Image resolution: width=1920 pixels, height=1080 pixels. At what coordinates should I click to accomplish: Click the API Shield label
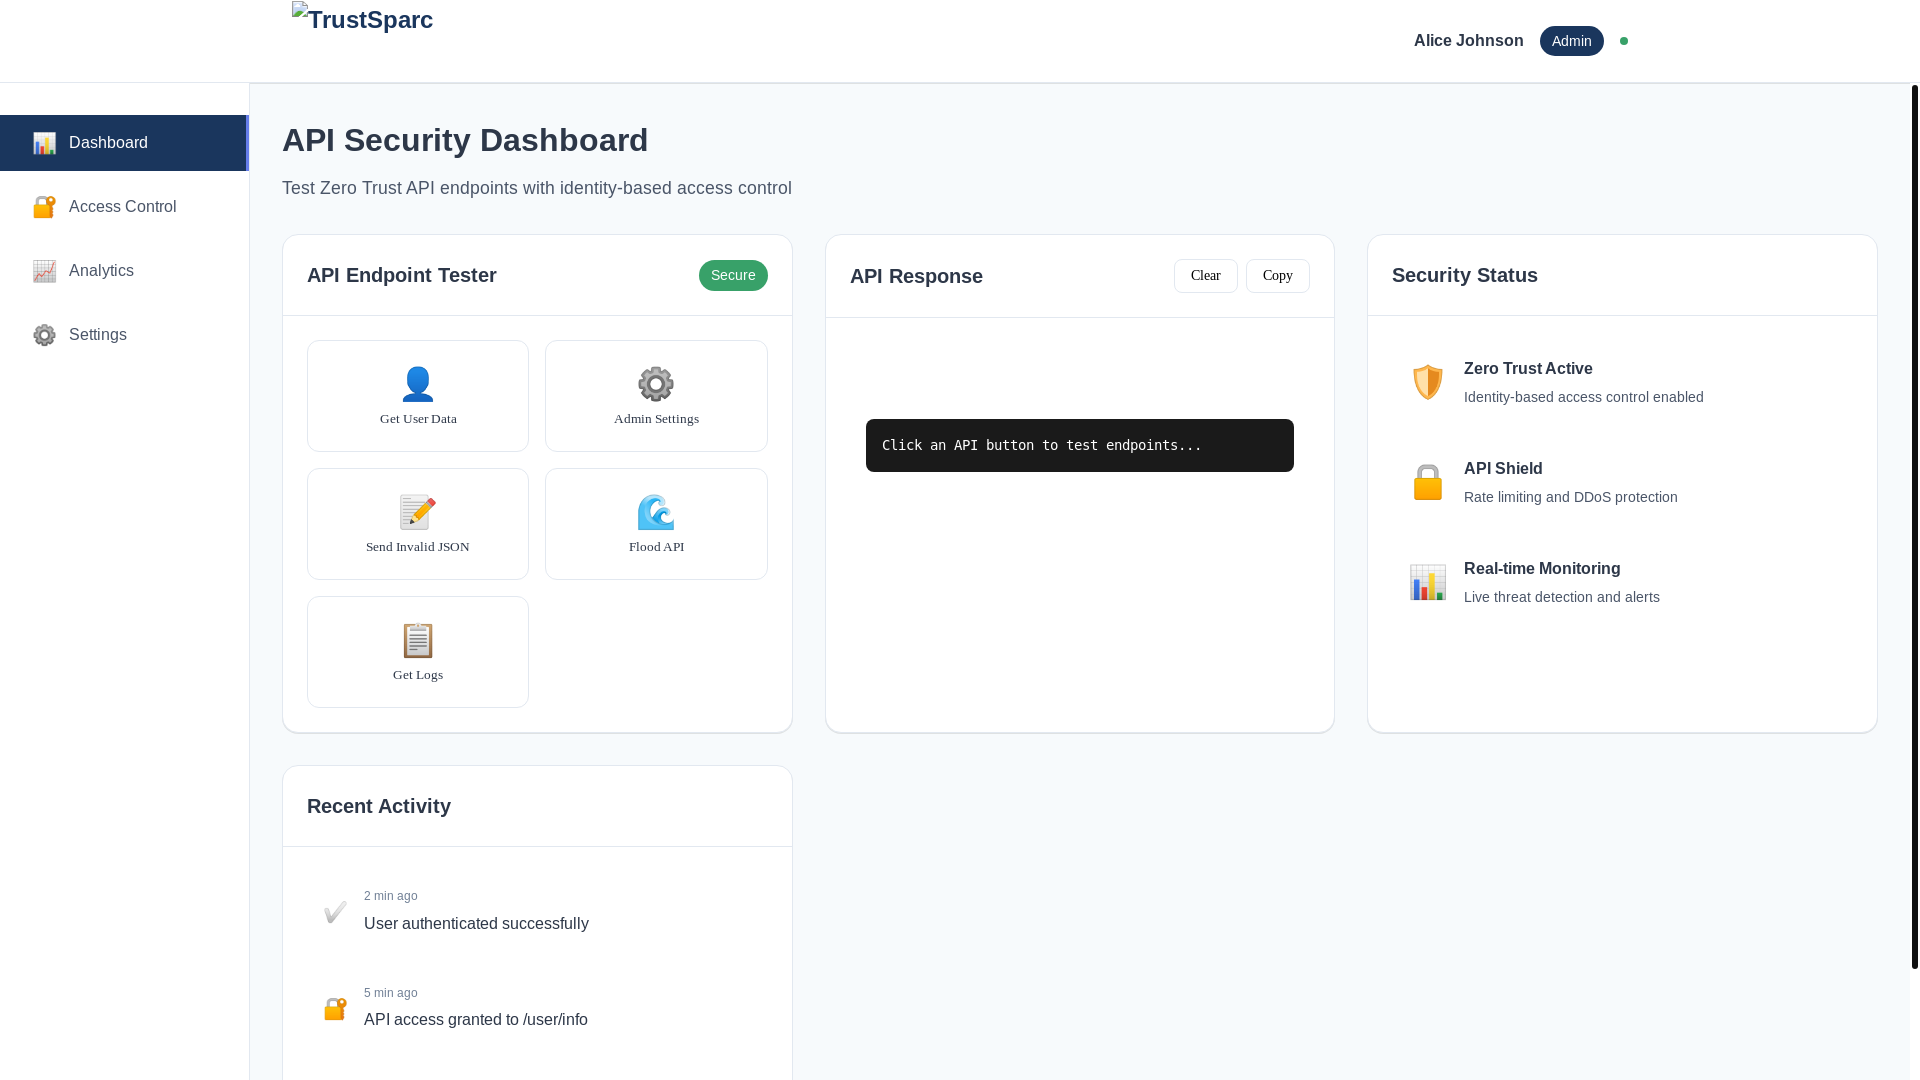pos(1503,469)
